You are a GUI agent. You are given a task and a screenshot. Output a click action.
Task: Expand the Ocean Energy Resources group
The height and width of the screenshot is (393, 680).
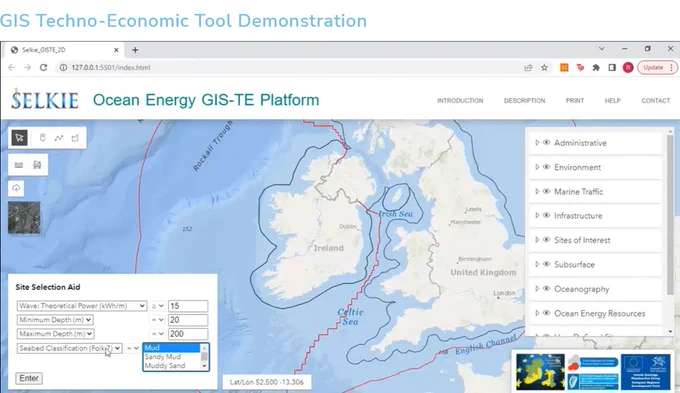coord(537,313)
